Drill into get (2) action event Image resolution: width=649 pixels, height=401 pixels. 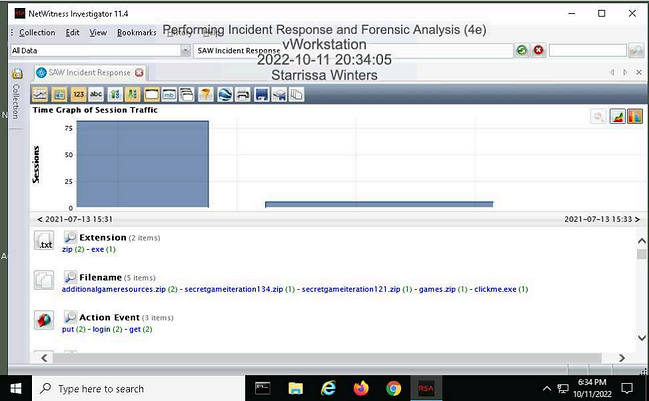[141, 329]
